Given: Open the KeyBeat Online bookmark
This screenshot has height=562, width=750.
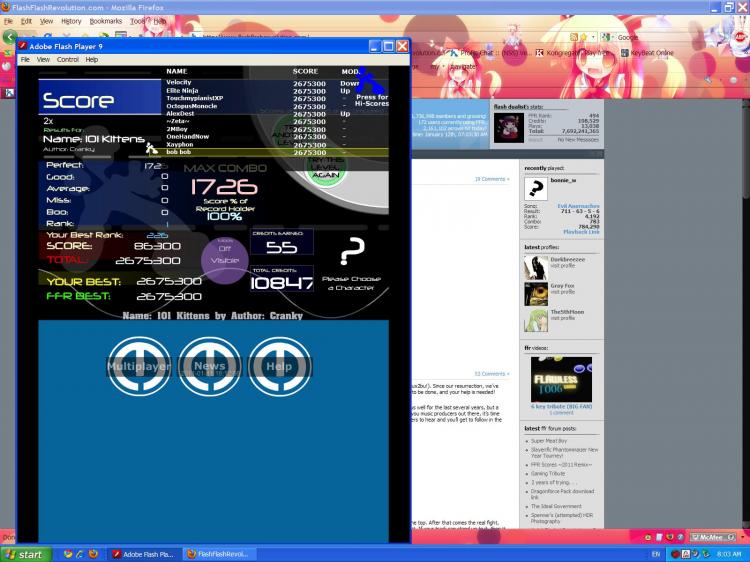Looking at the screenshot, I should (647, 53).
